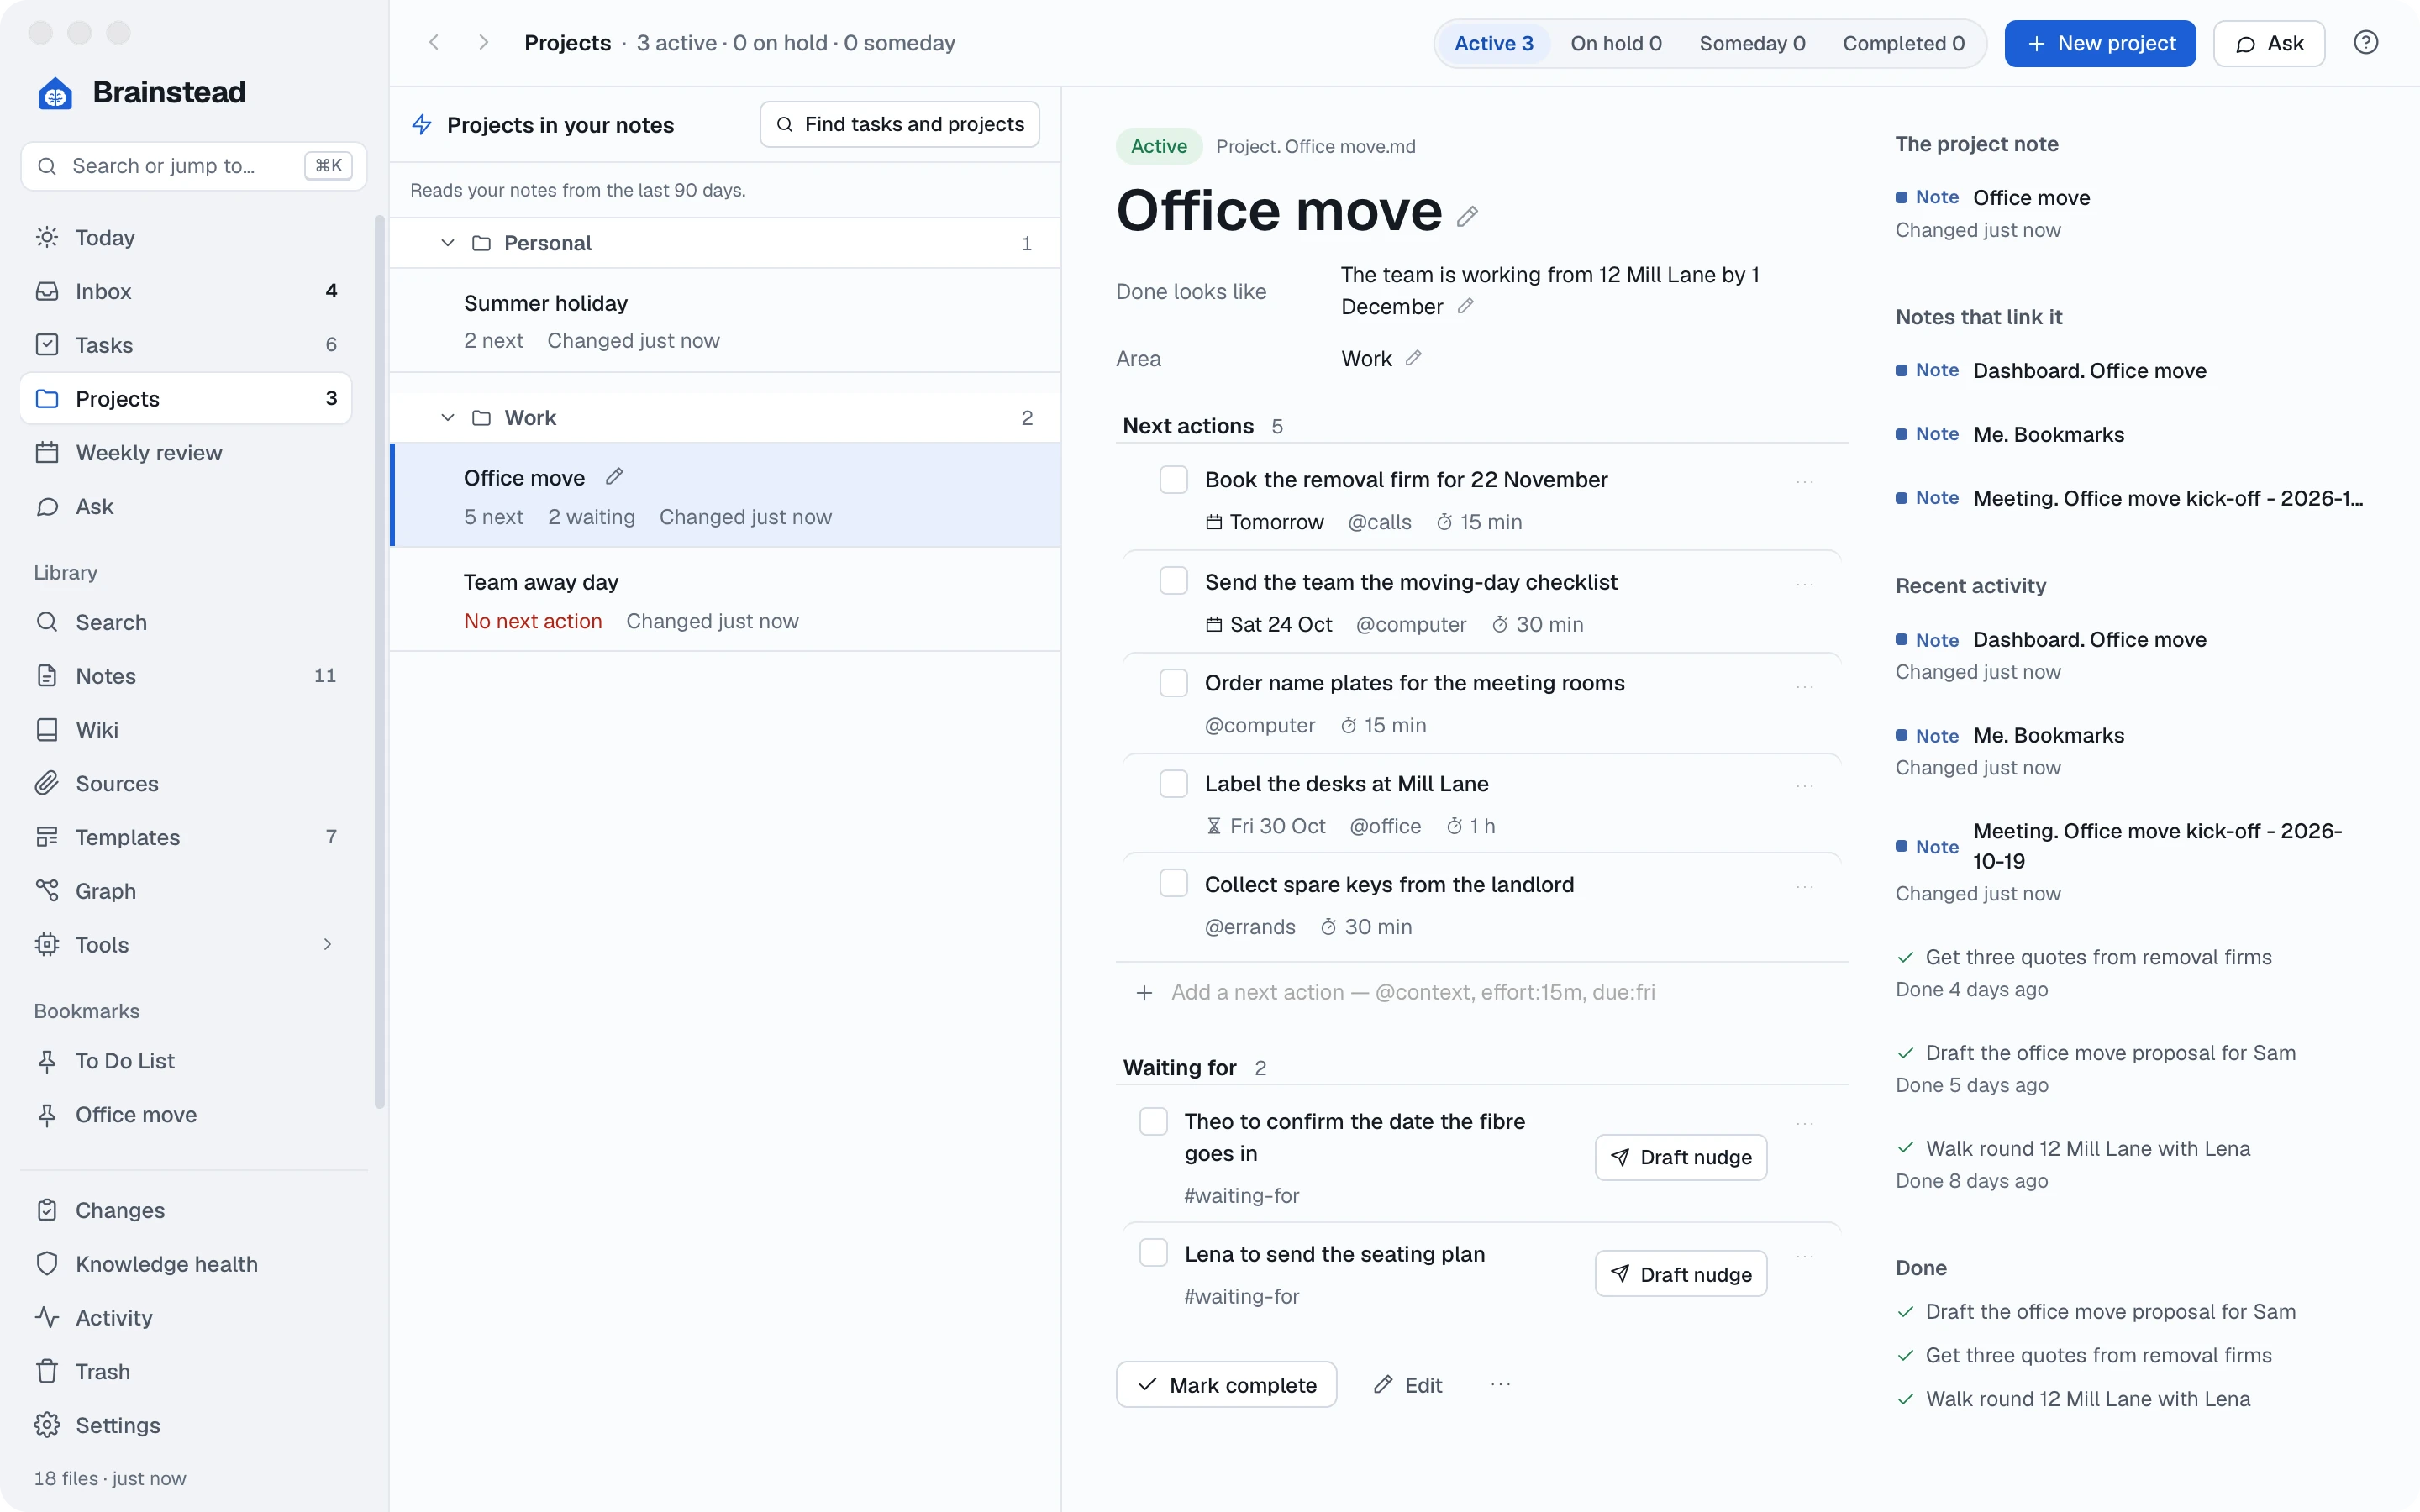The image size is (2420, 1512).
Task: Go forward with the right arrow
Action: pos(483,43)
